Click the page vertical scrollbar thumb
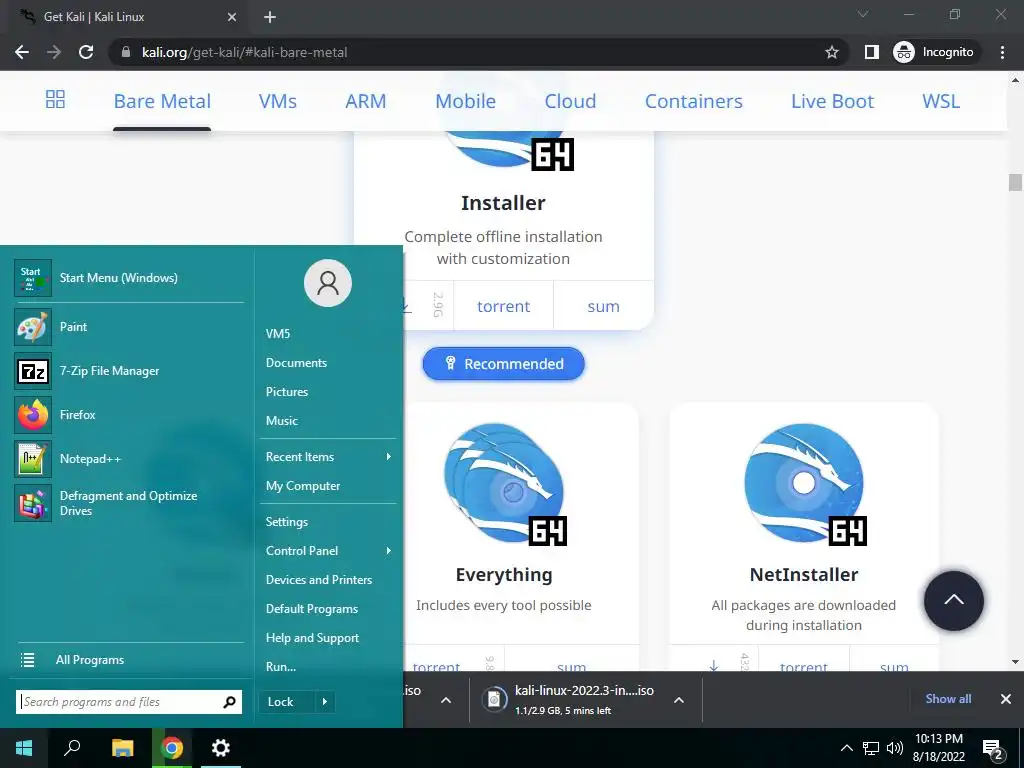This screenshot has width=1024, height=768. [1015, 182]
